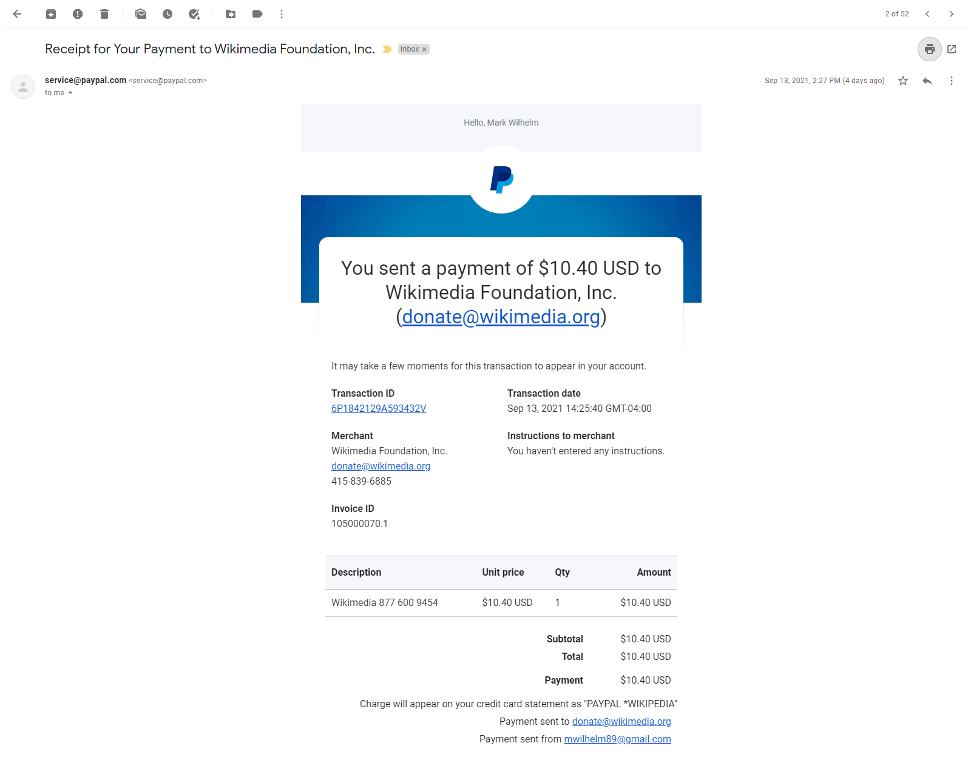The image size is (968, 757).
Task: Click the 'Wikimedia 877 600 9454' description cell
Action: (x=385, y=603)
